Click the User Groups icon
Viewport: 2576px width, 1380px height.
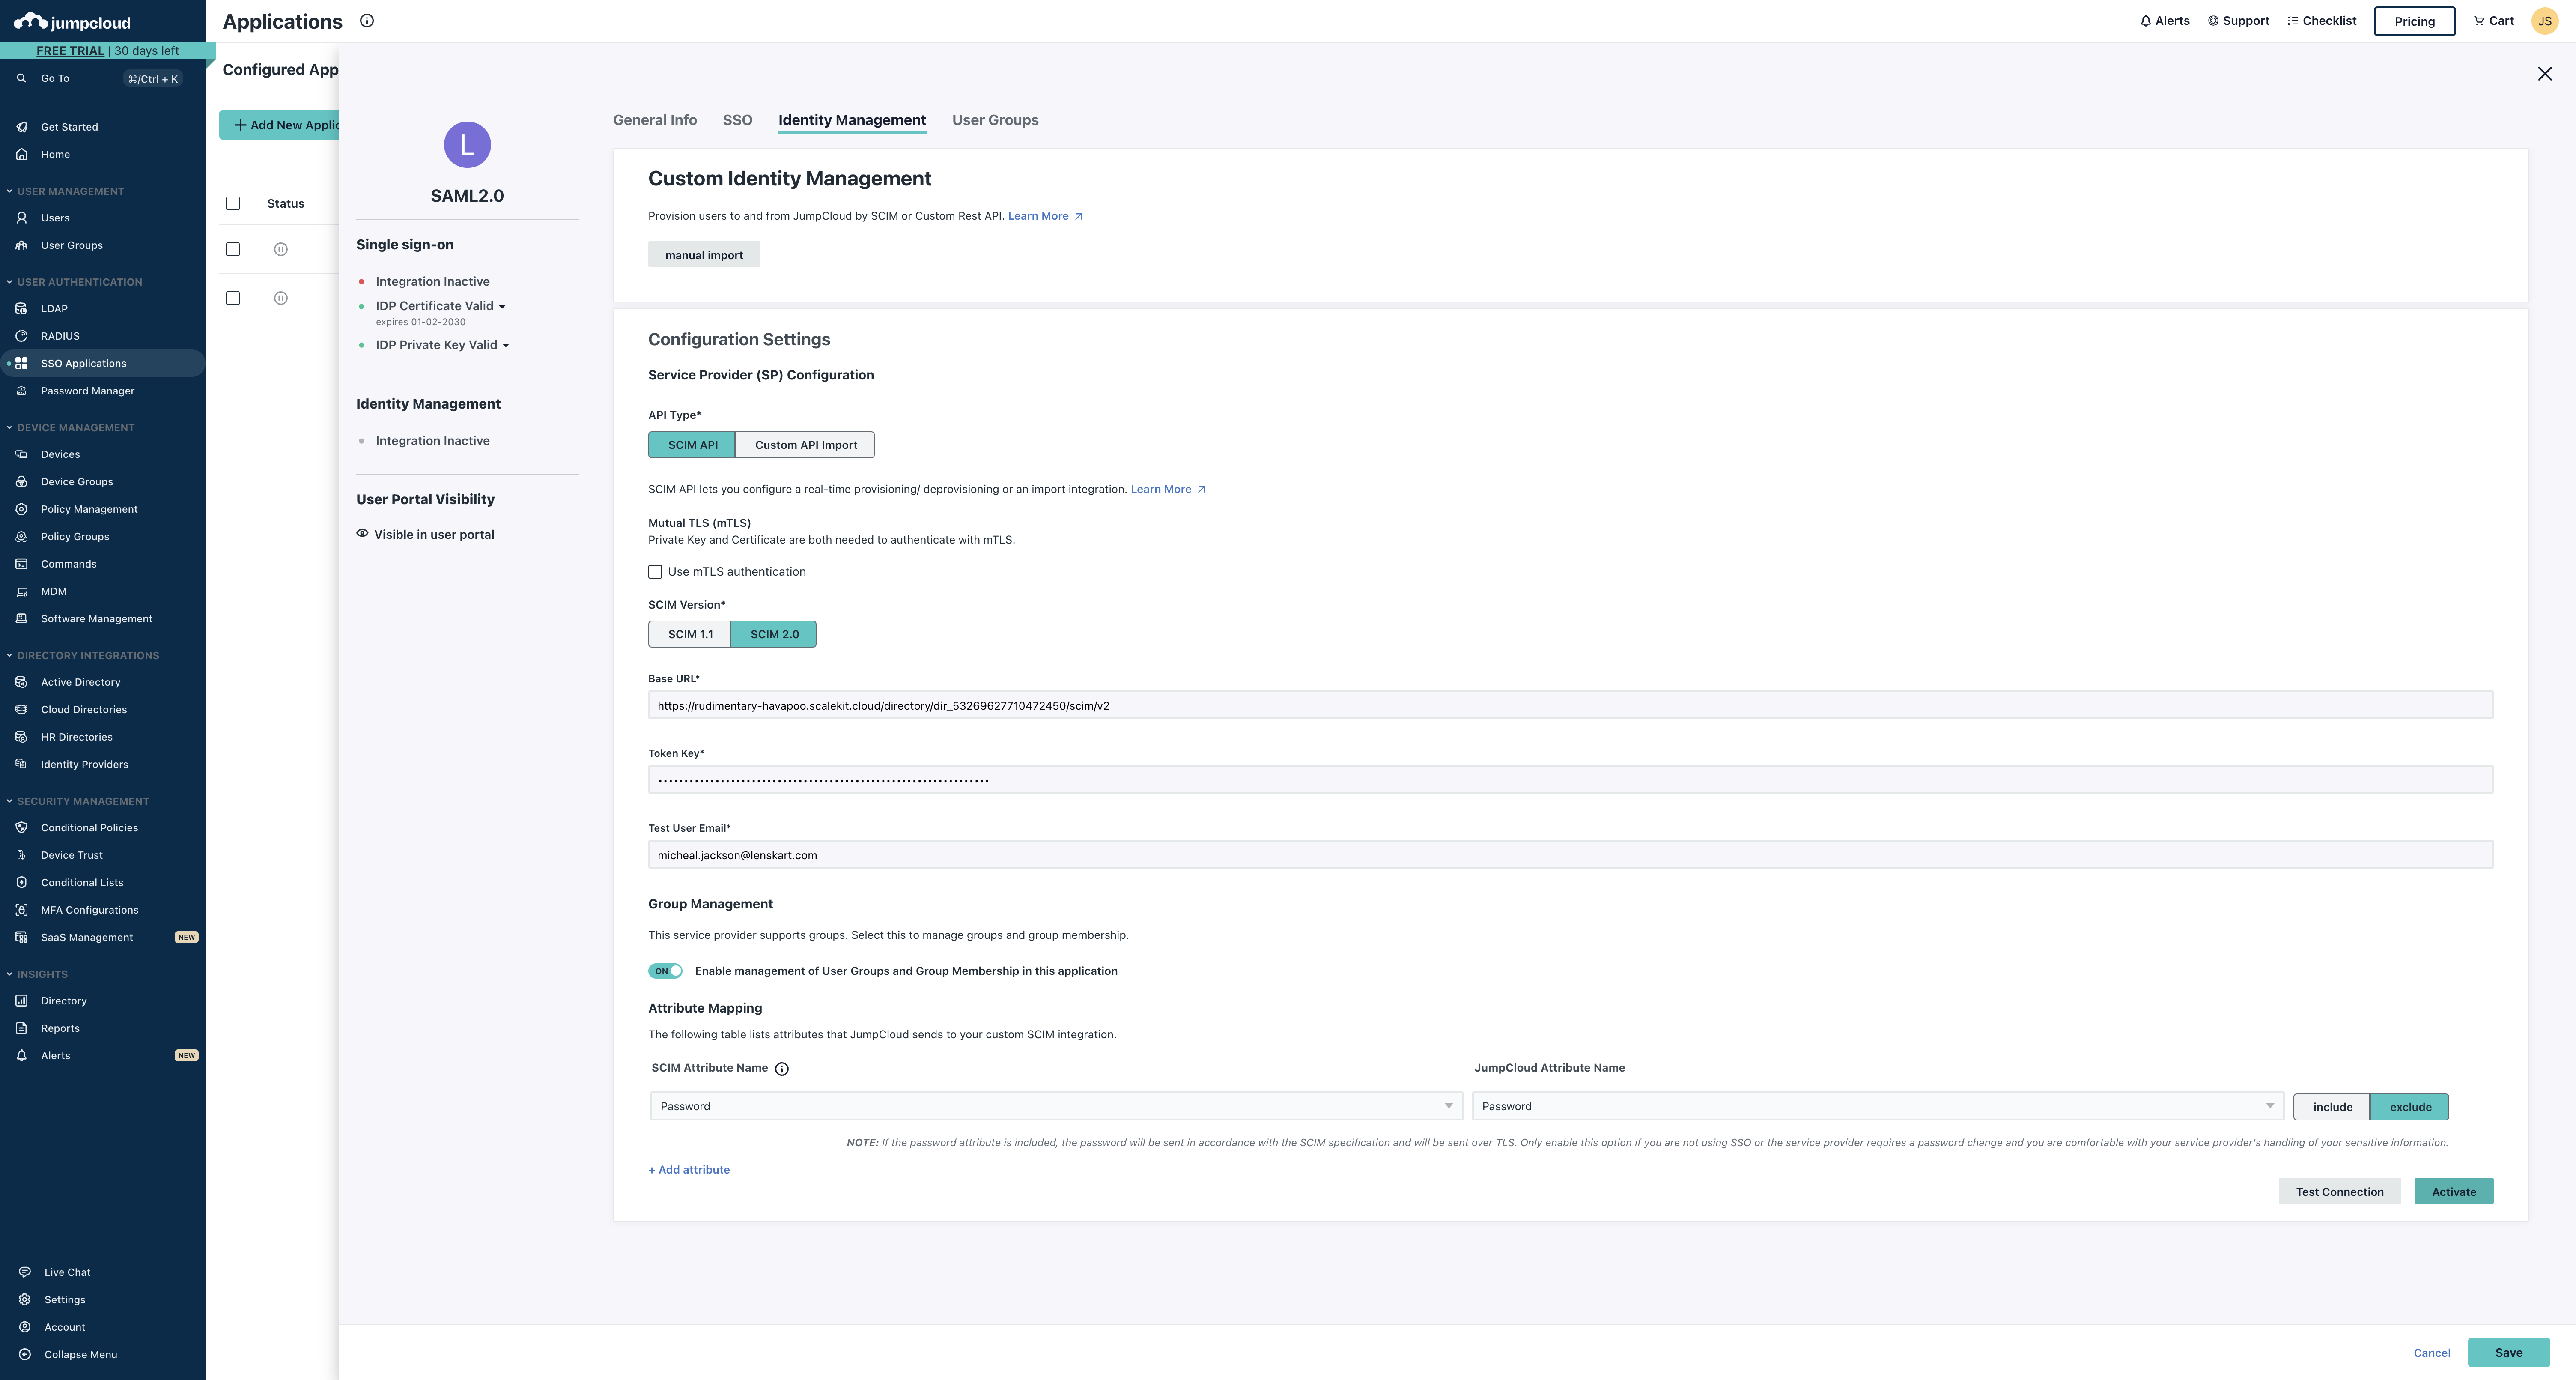(21, 245)
